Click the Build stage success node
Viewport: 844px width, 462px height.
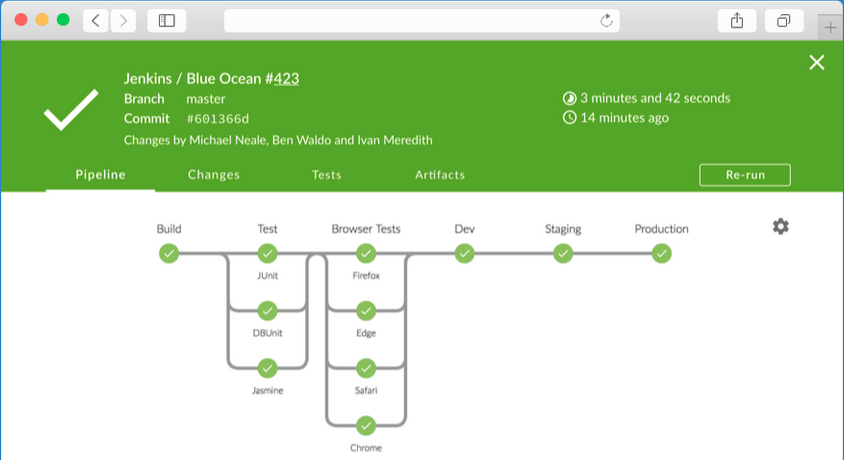(x=169, y=253)
